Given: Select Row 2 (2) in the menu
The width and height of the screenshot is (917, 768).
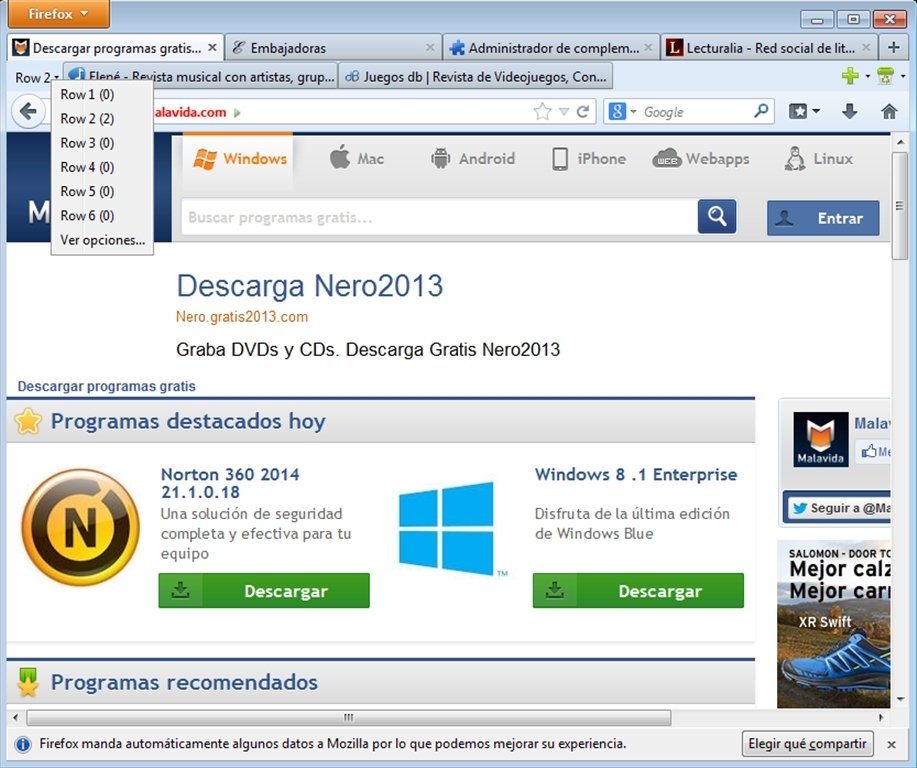Looking at the screenshot, I should coord(102,119).
